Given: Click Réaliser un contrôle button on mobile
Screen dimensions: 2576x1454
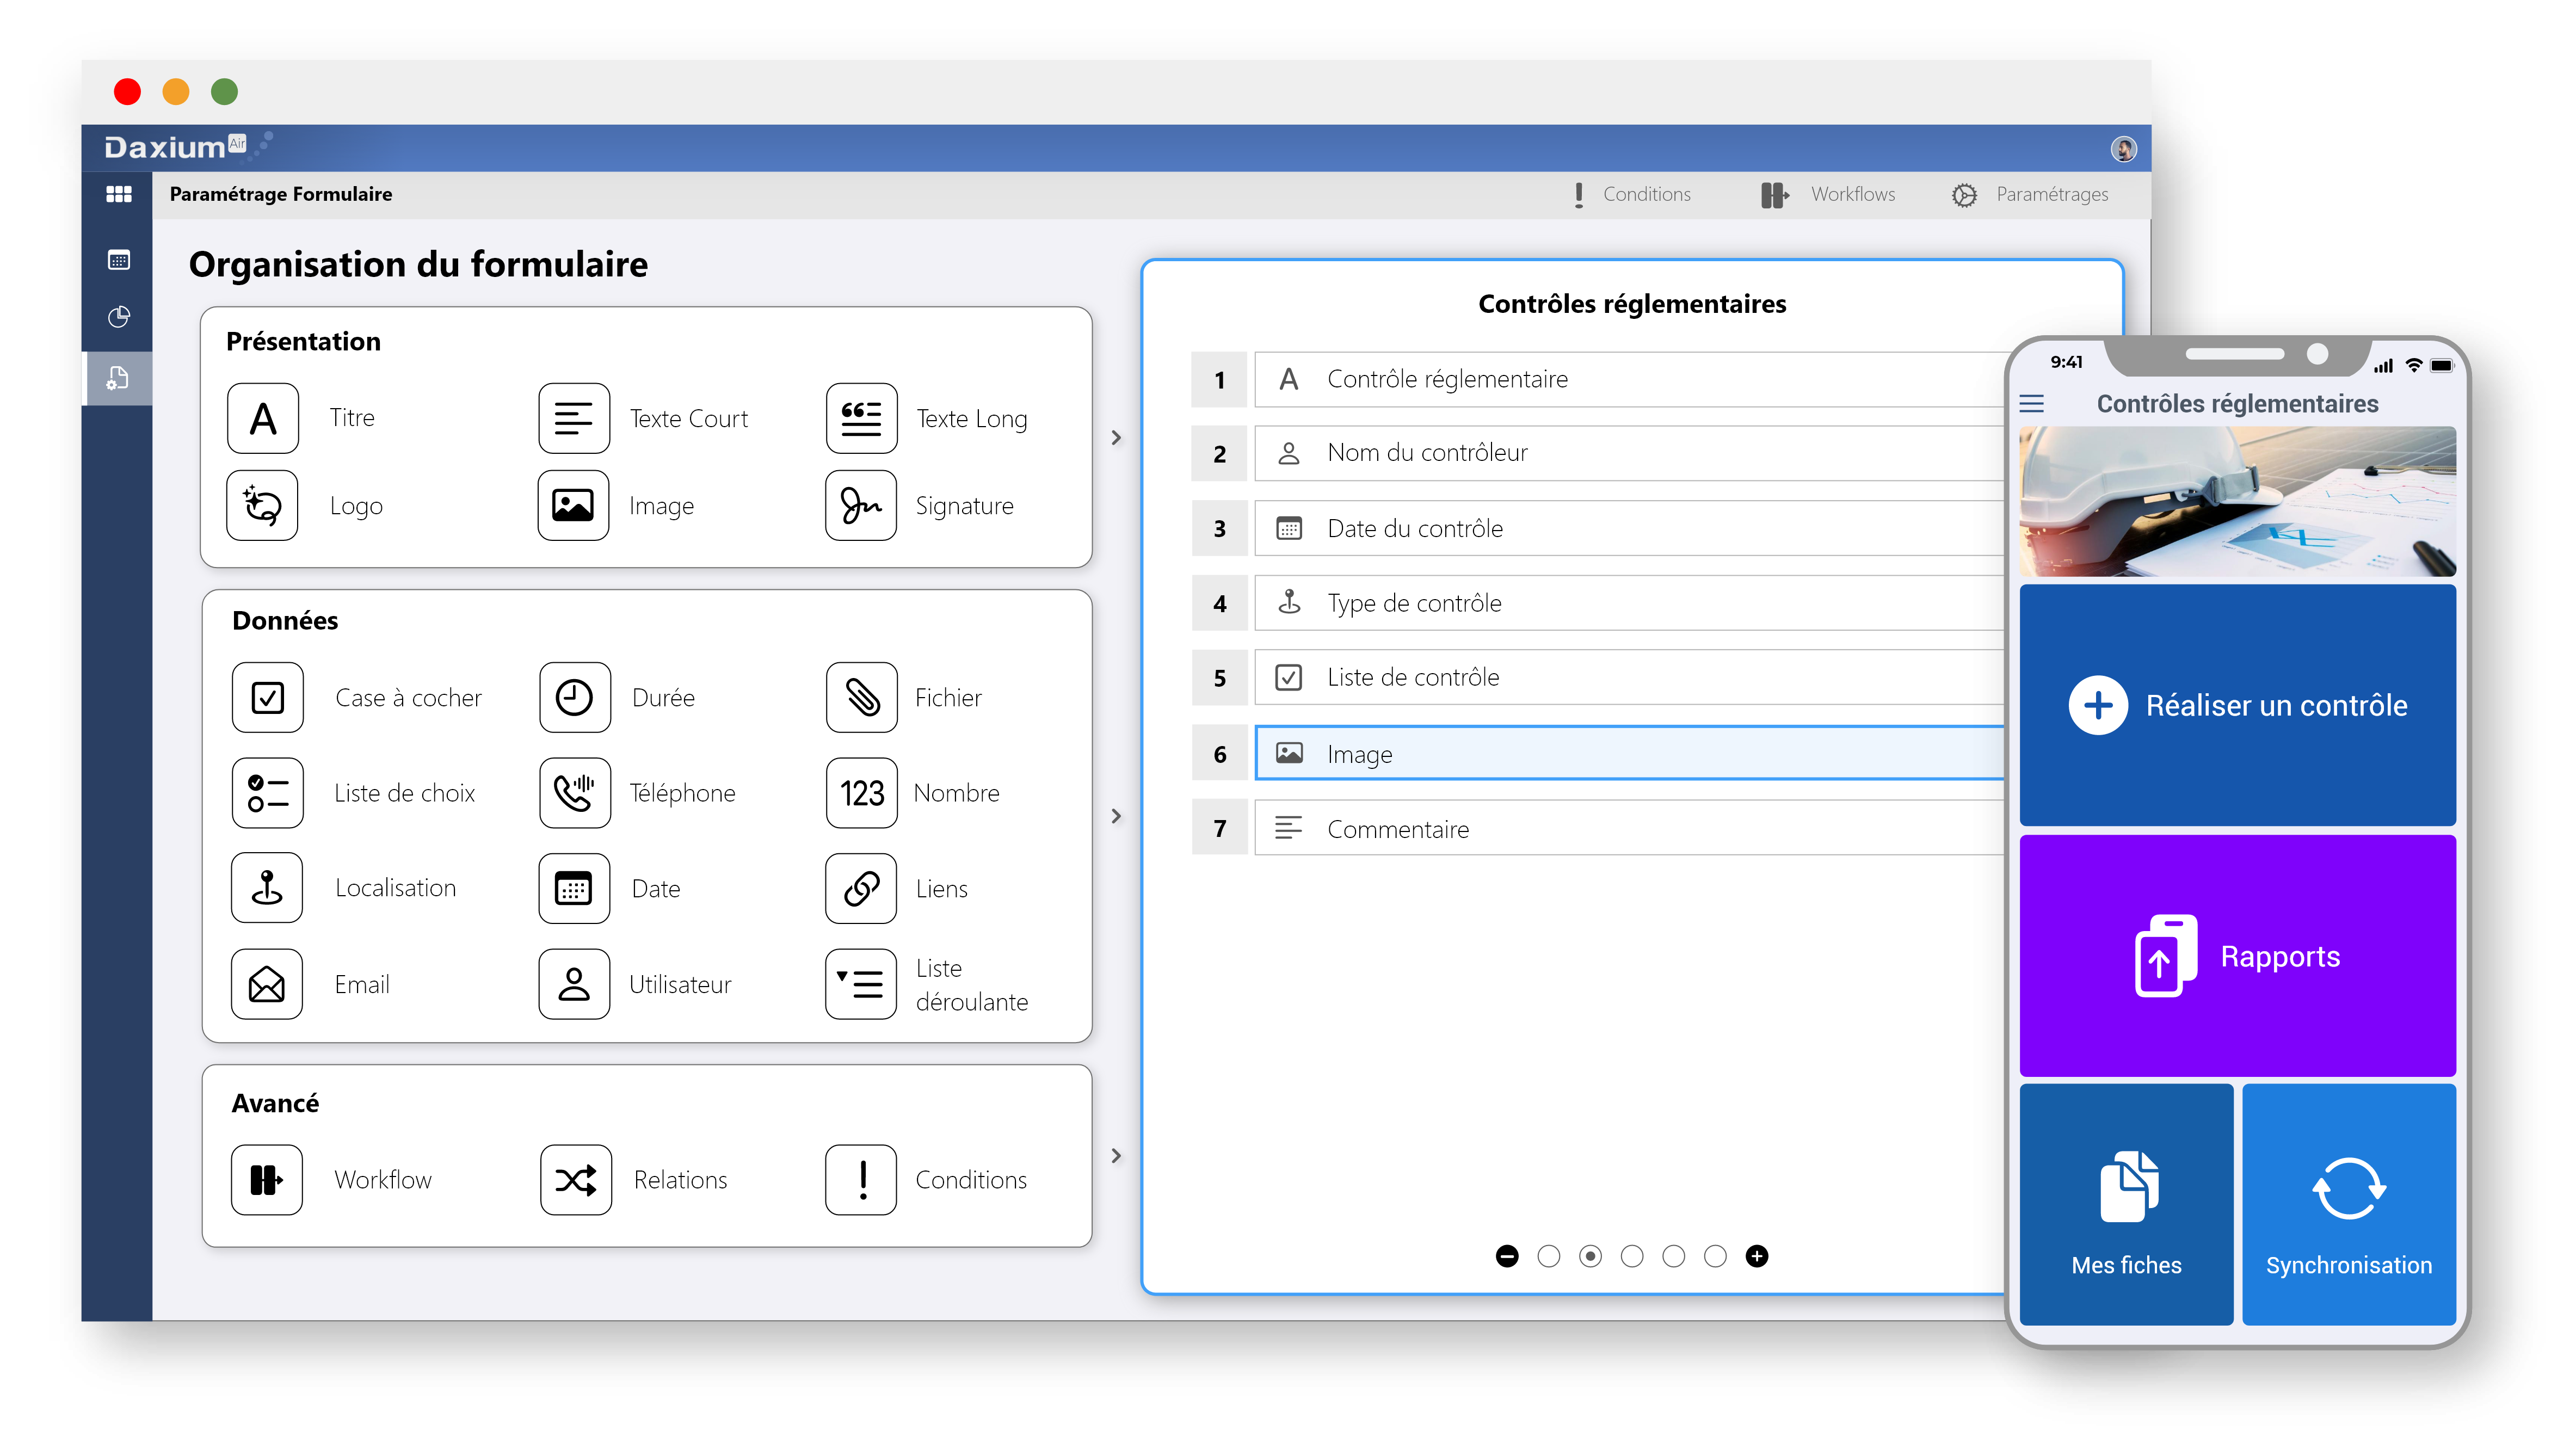Looking at the screenshot, I should [x=2236, y=706].
